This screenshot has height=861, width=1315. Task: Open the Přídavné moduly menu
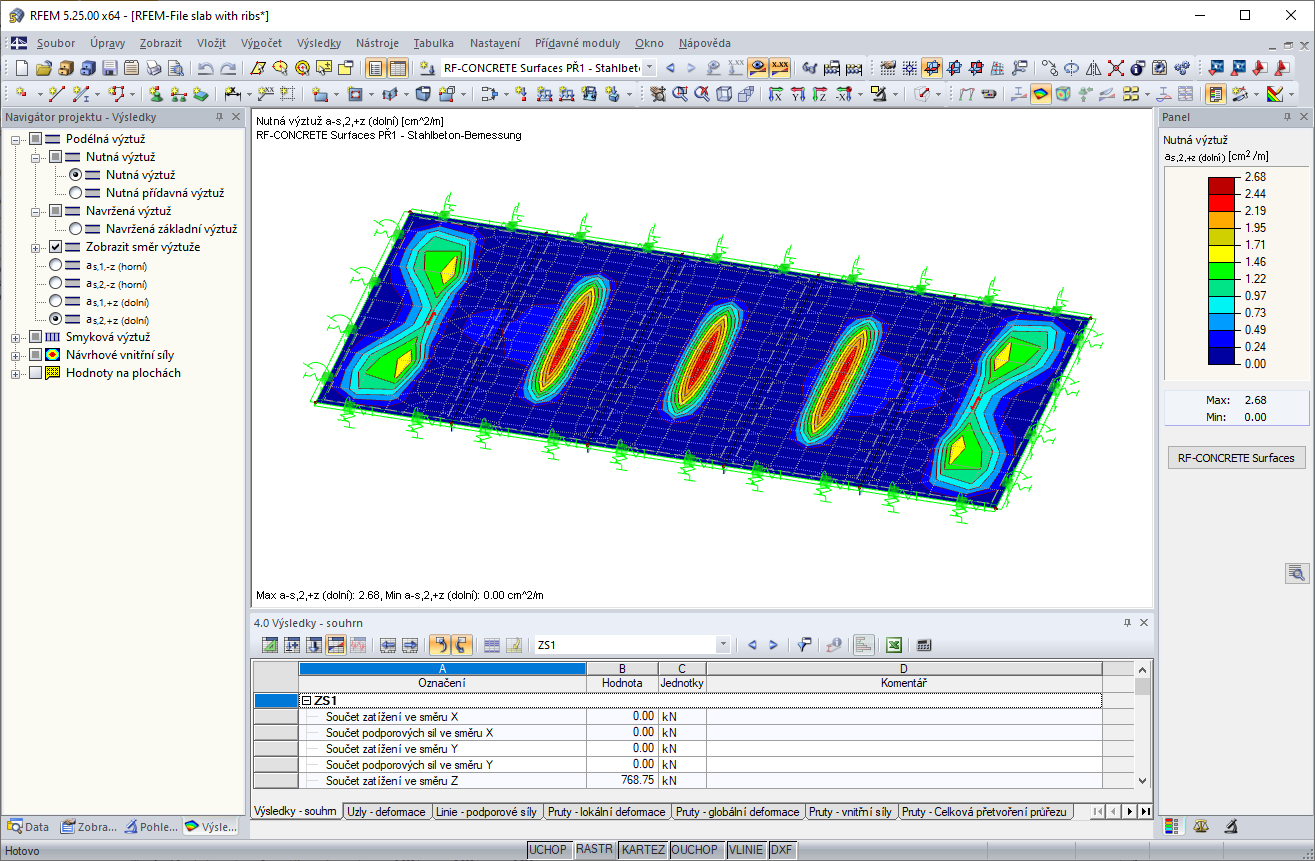click(x=577, y=43)
